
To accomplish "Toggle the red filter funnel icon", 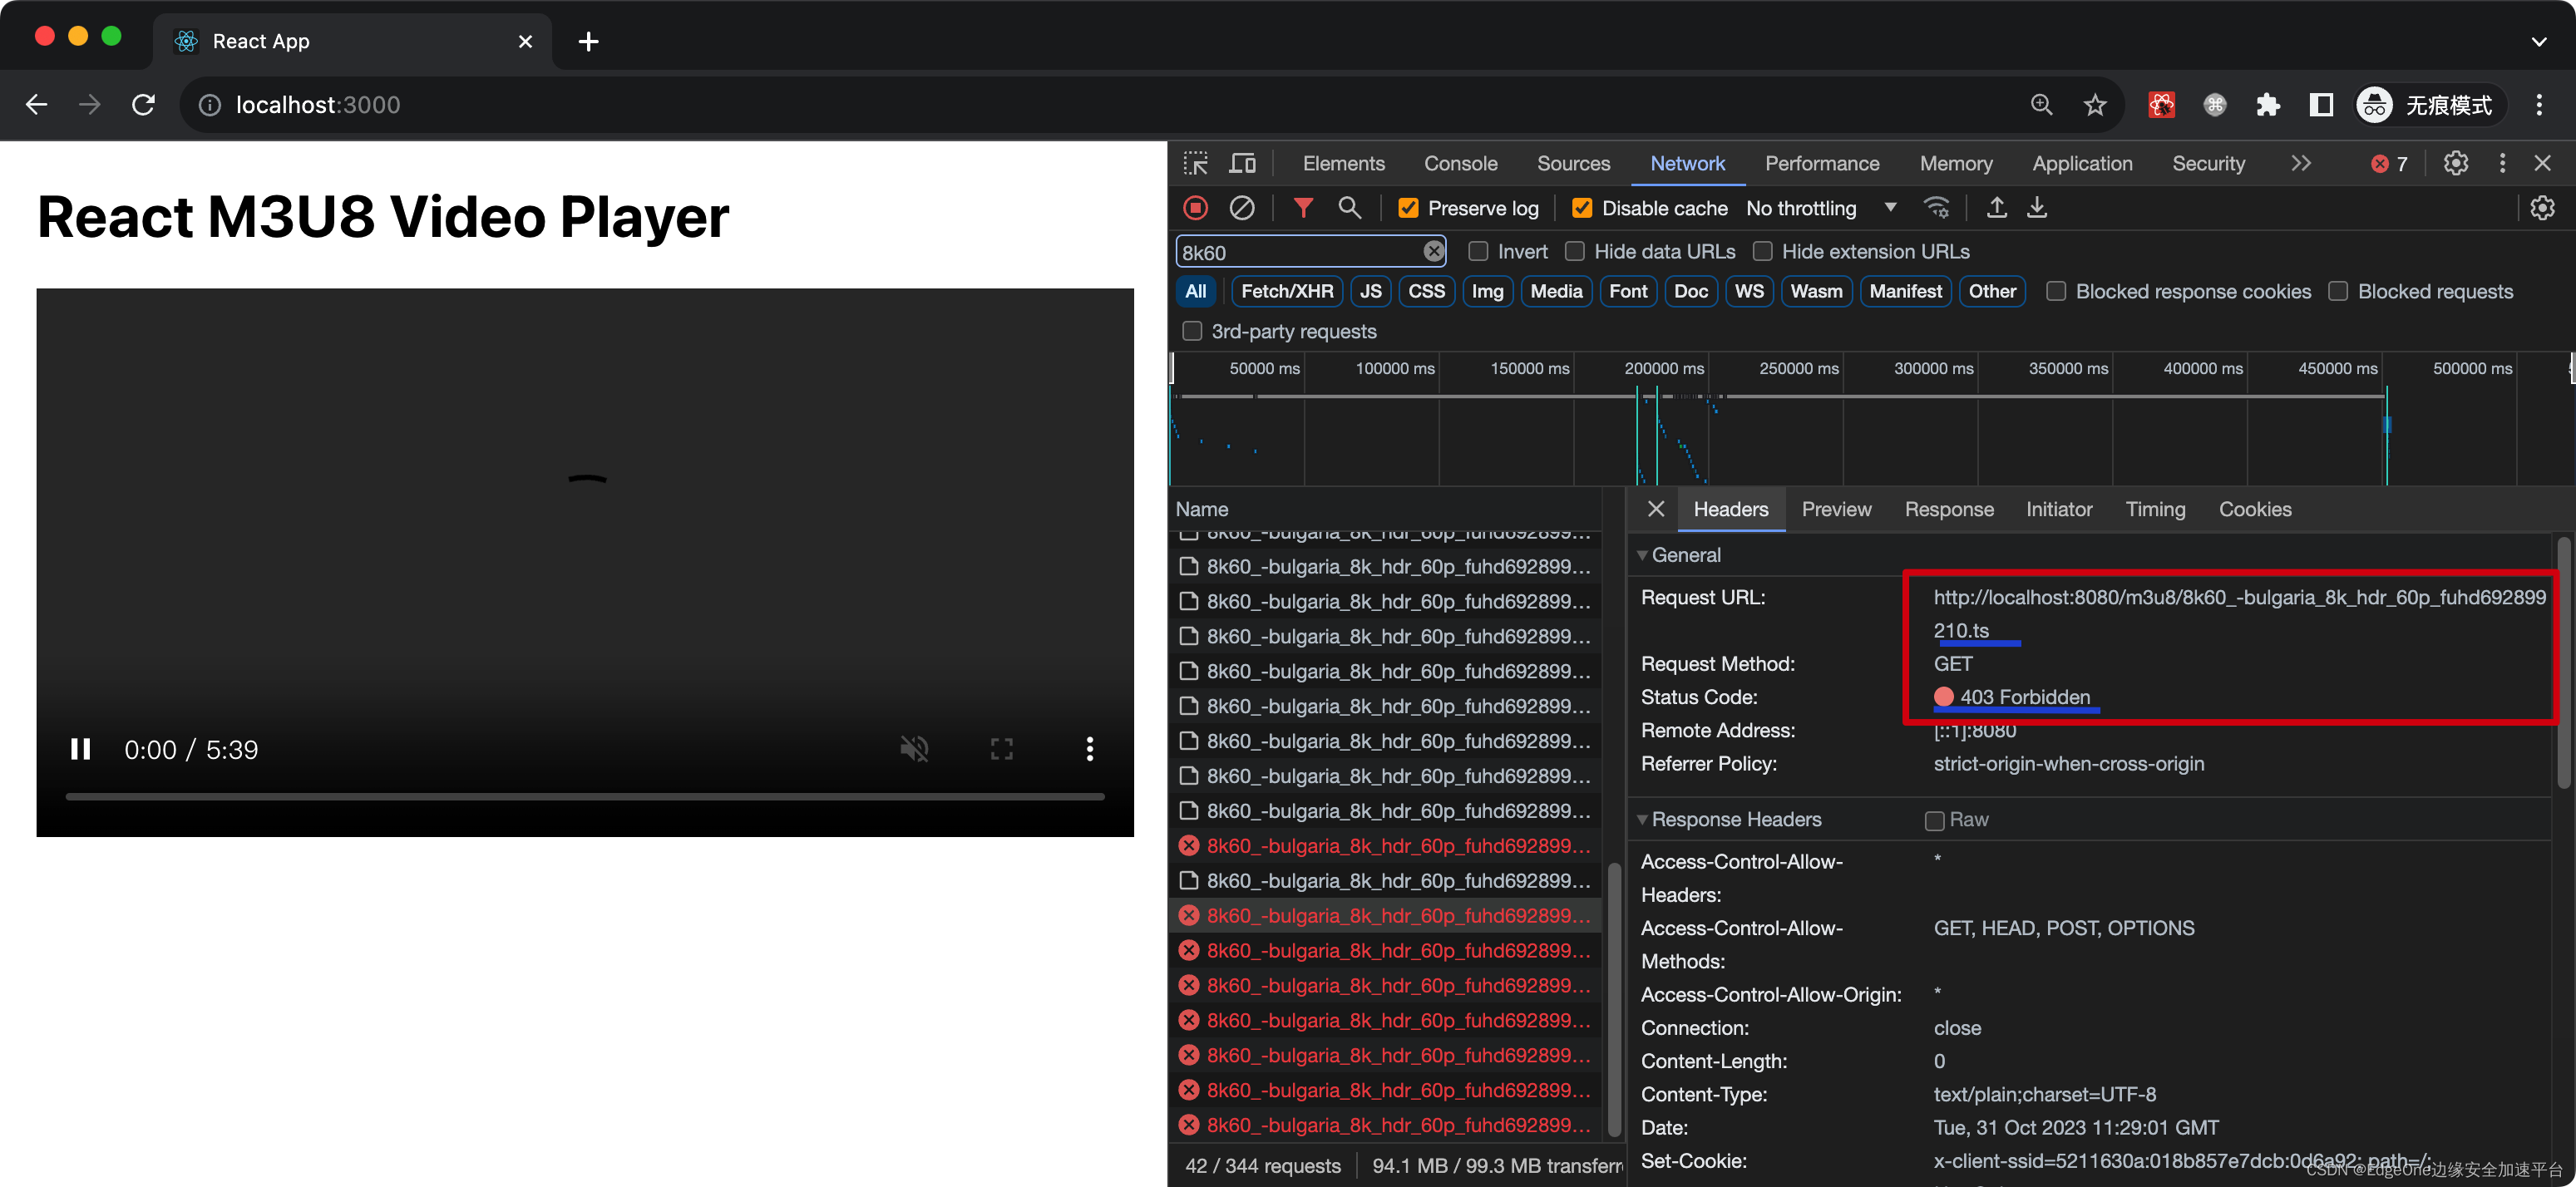I will (1303, 208).
